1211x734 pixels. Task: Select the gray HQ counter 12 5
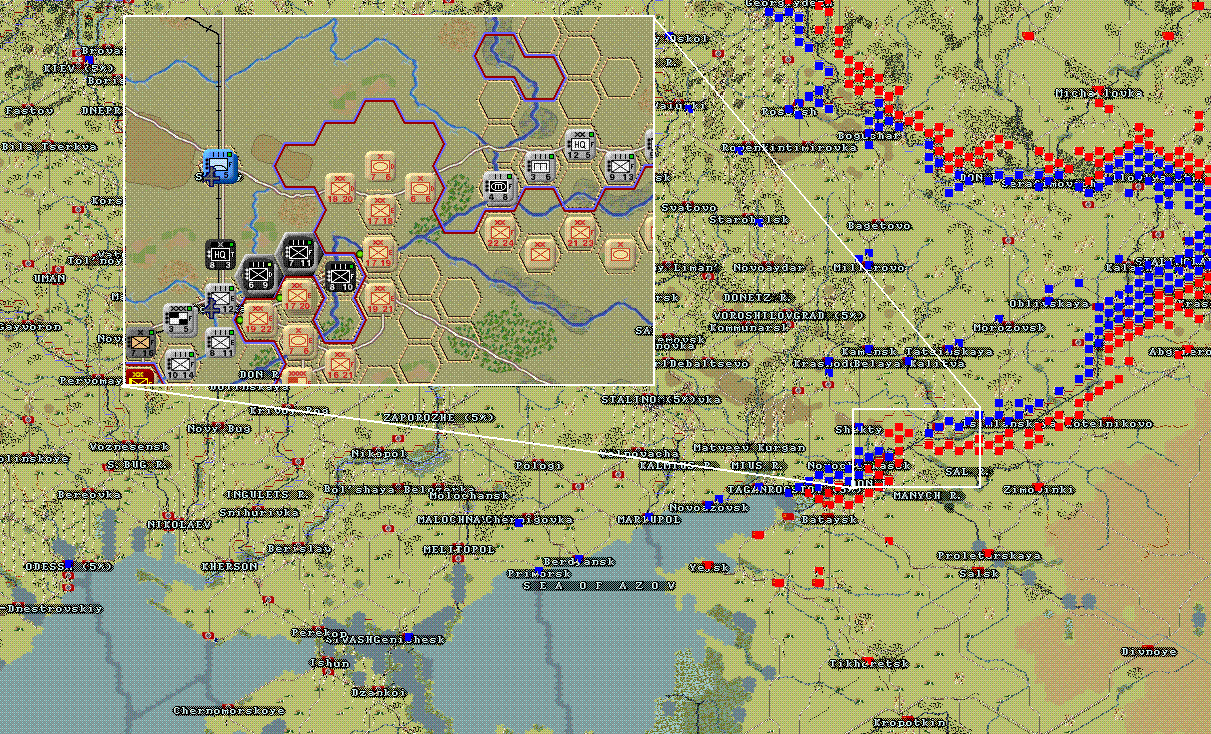tap(580, 145)
